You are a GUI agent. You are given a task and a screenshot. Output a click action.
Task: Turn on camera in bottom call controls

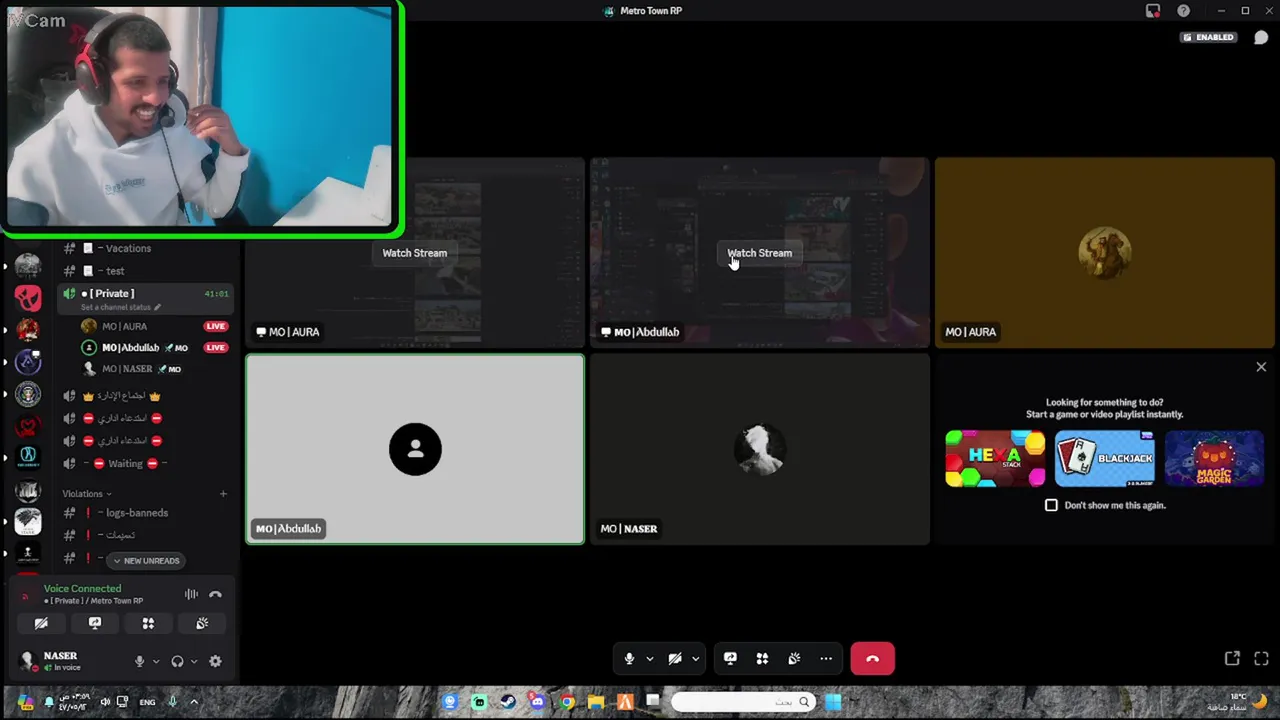[x=675, y=659]
